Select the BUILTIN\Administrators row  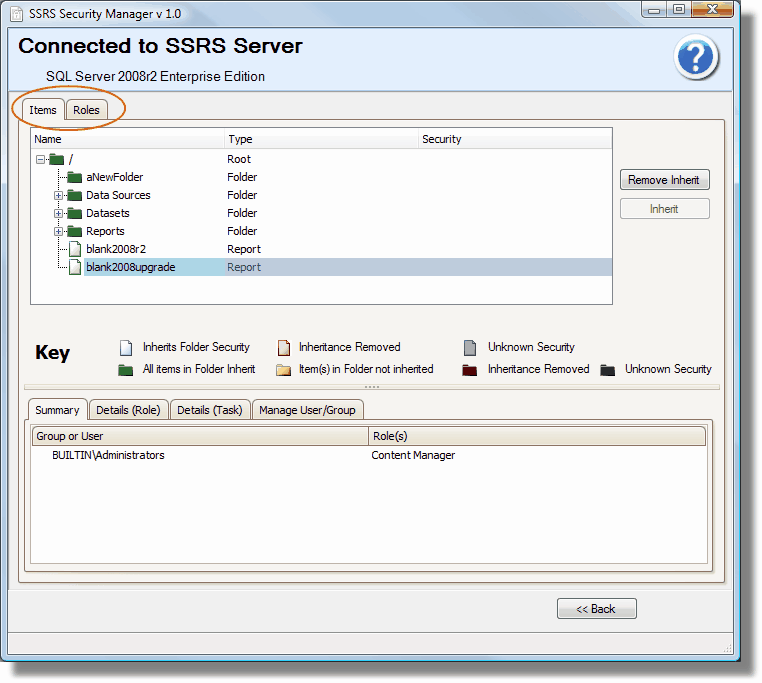369,455
